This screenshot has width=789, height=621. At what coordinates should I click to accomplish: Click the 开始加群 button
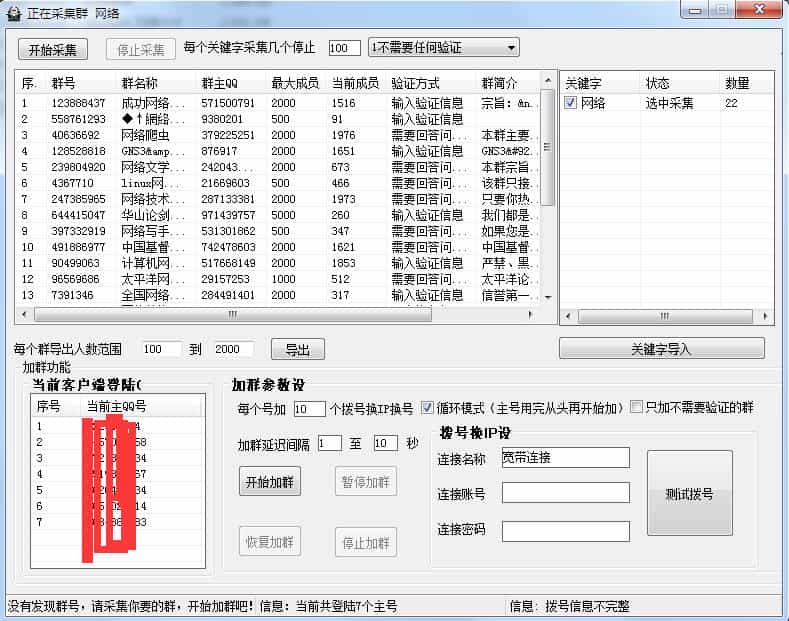[x=270, y=482]
